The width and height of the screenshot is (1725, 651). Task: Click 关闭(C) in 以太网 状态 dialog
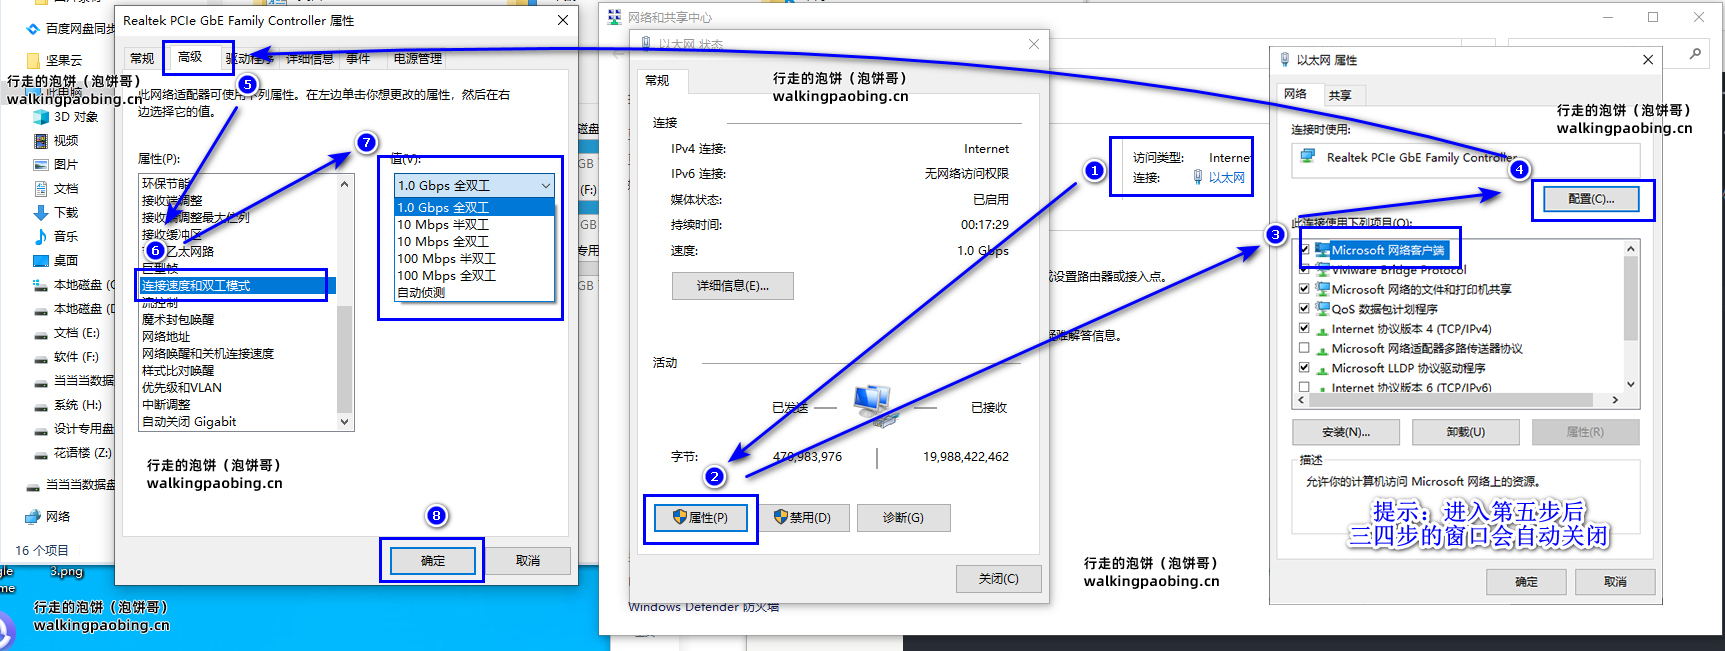click(x=998, y=579)
